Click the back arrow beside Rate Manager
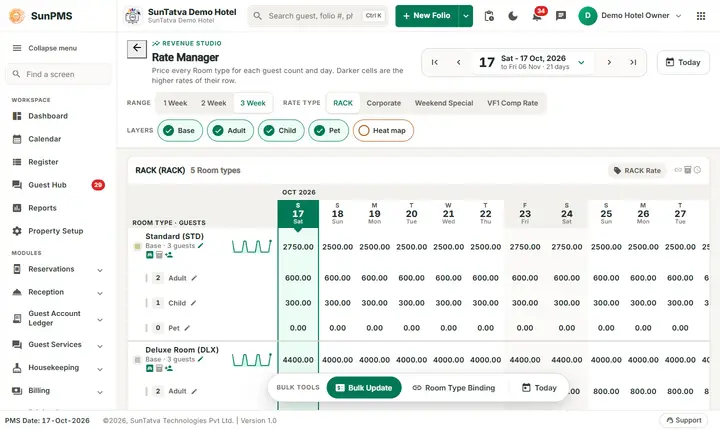The image size is (720, 430). (137, 48)
